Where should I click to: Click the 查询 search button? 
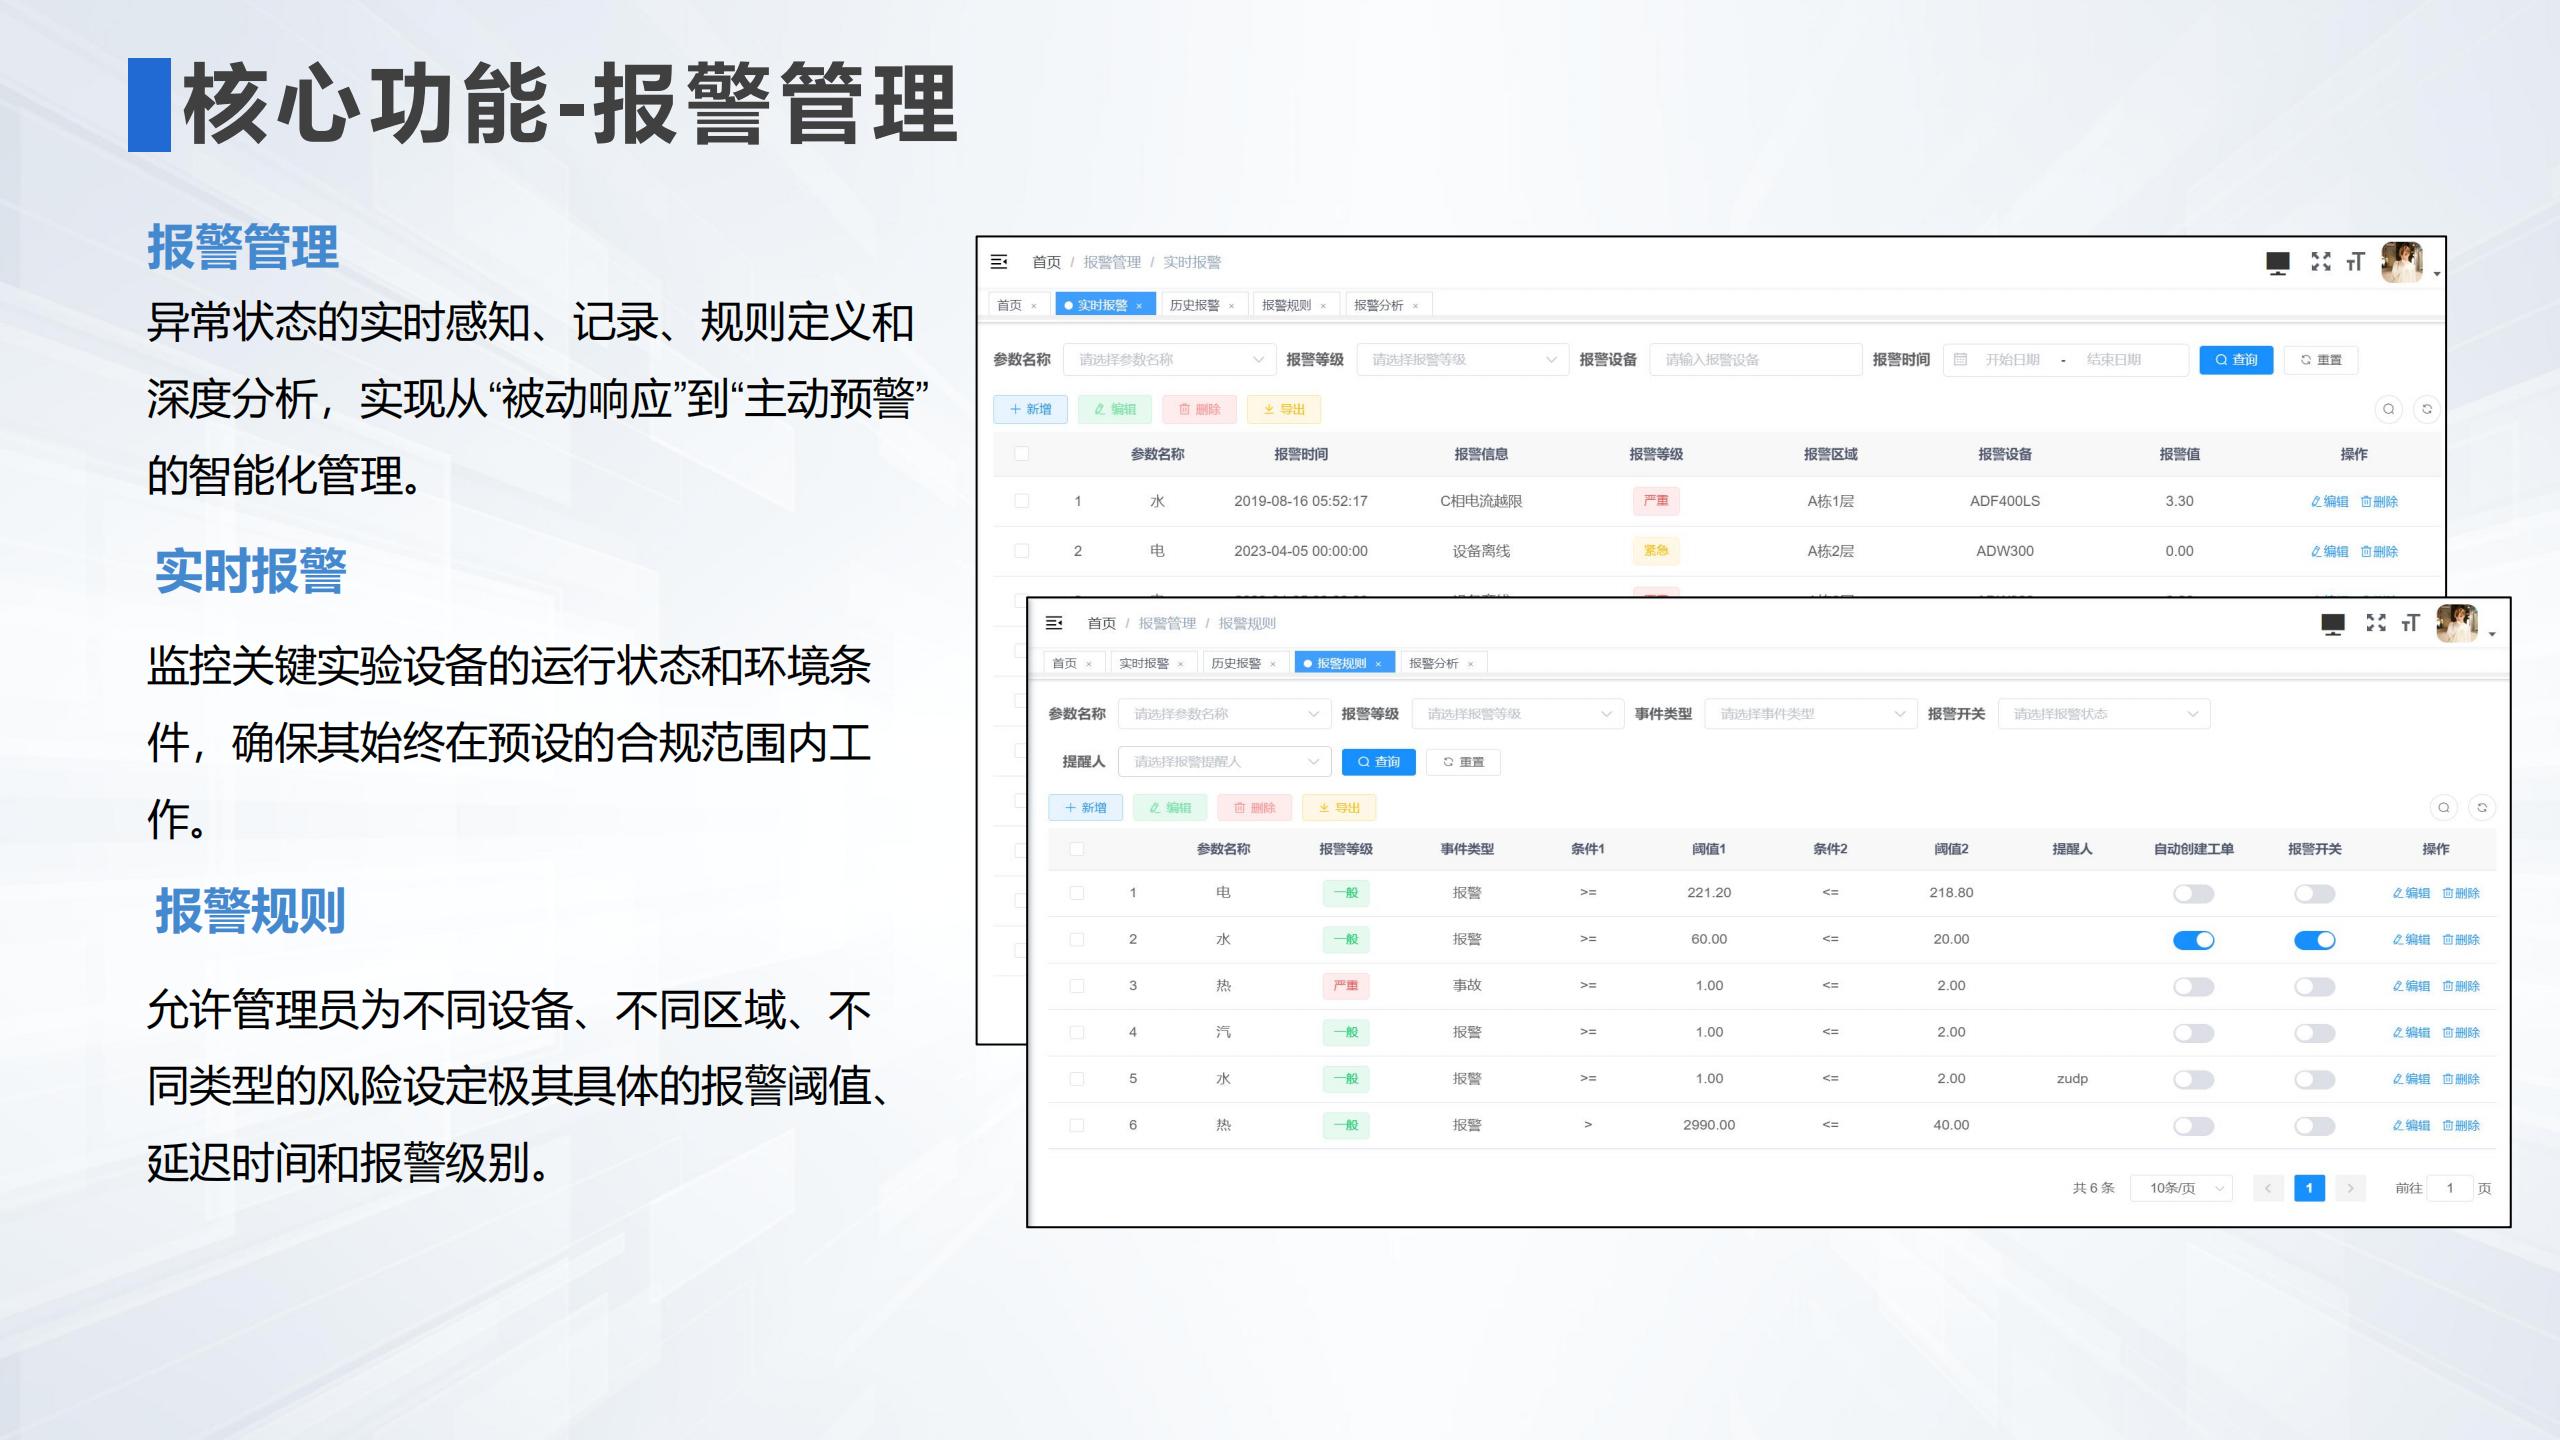[x=1380, y=762]
